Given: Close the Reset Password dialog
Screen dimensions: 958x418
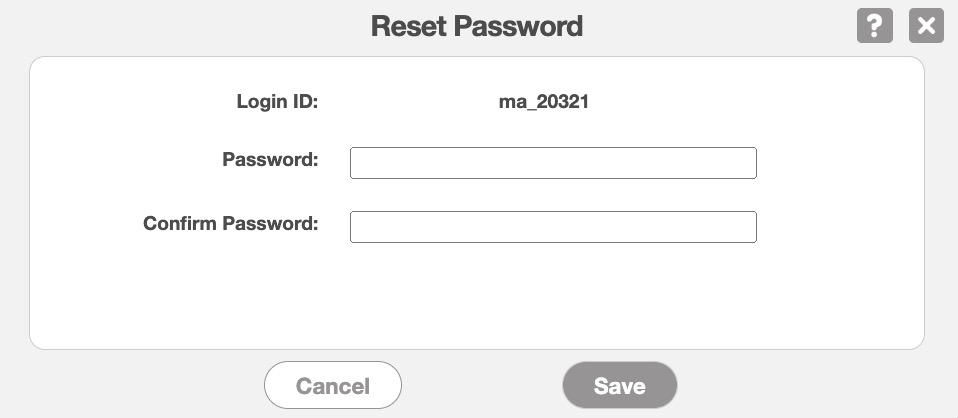Looking at the screenshot, I should coord(926,26).
